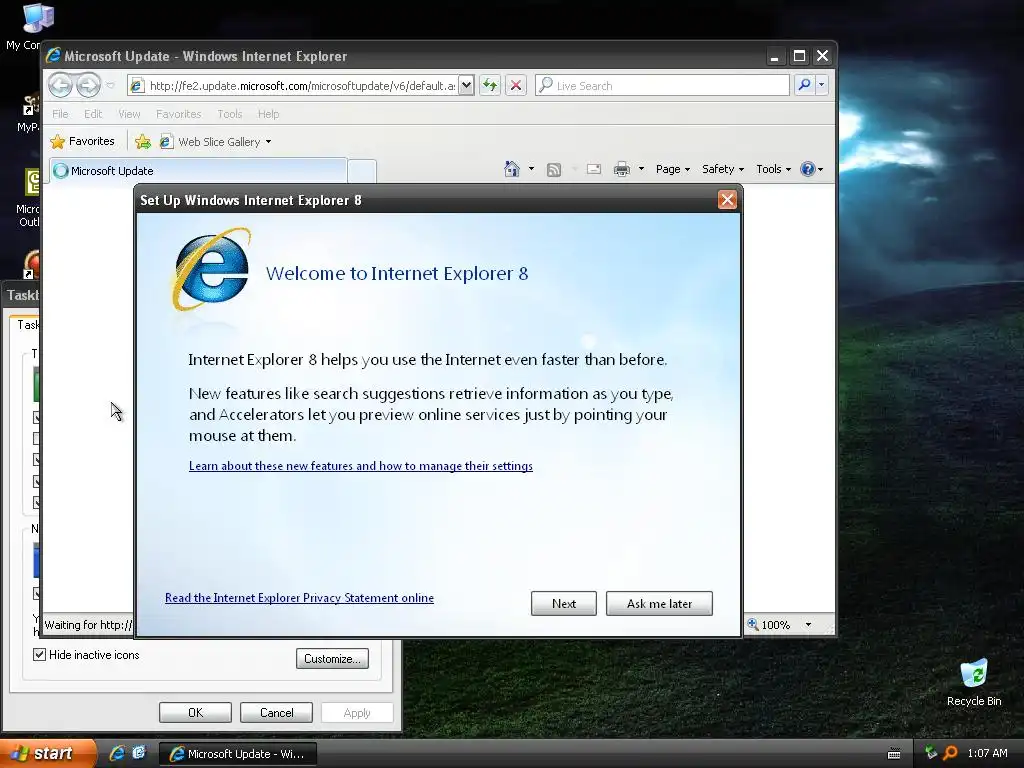Open the Recycle Bin desktop icon
Viewport: 1024px width, 768px height.
coord(974,683)
